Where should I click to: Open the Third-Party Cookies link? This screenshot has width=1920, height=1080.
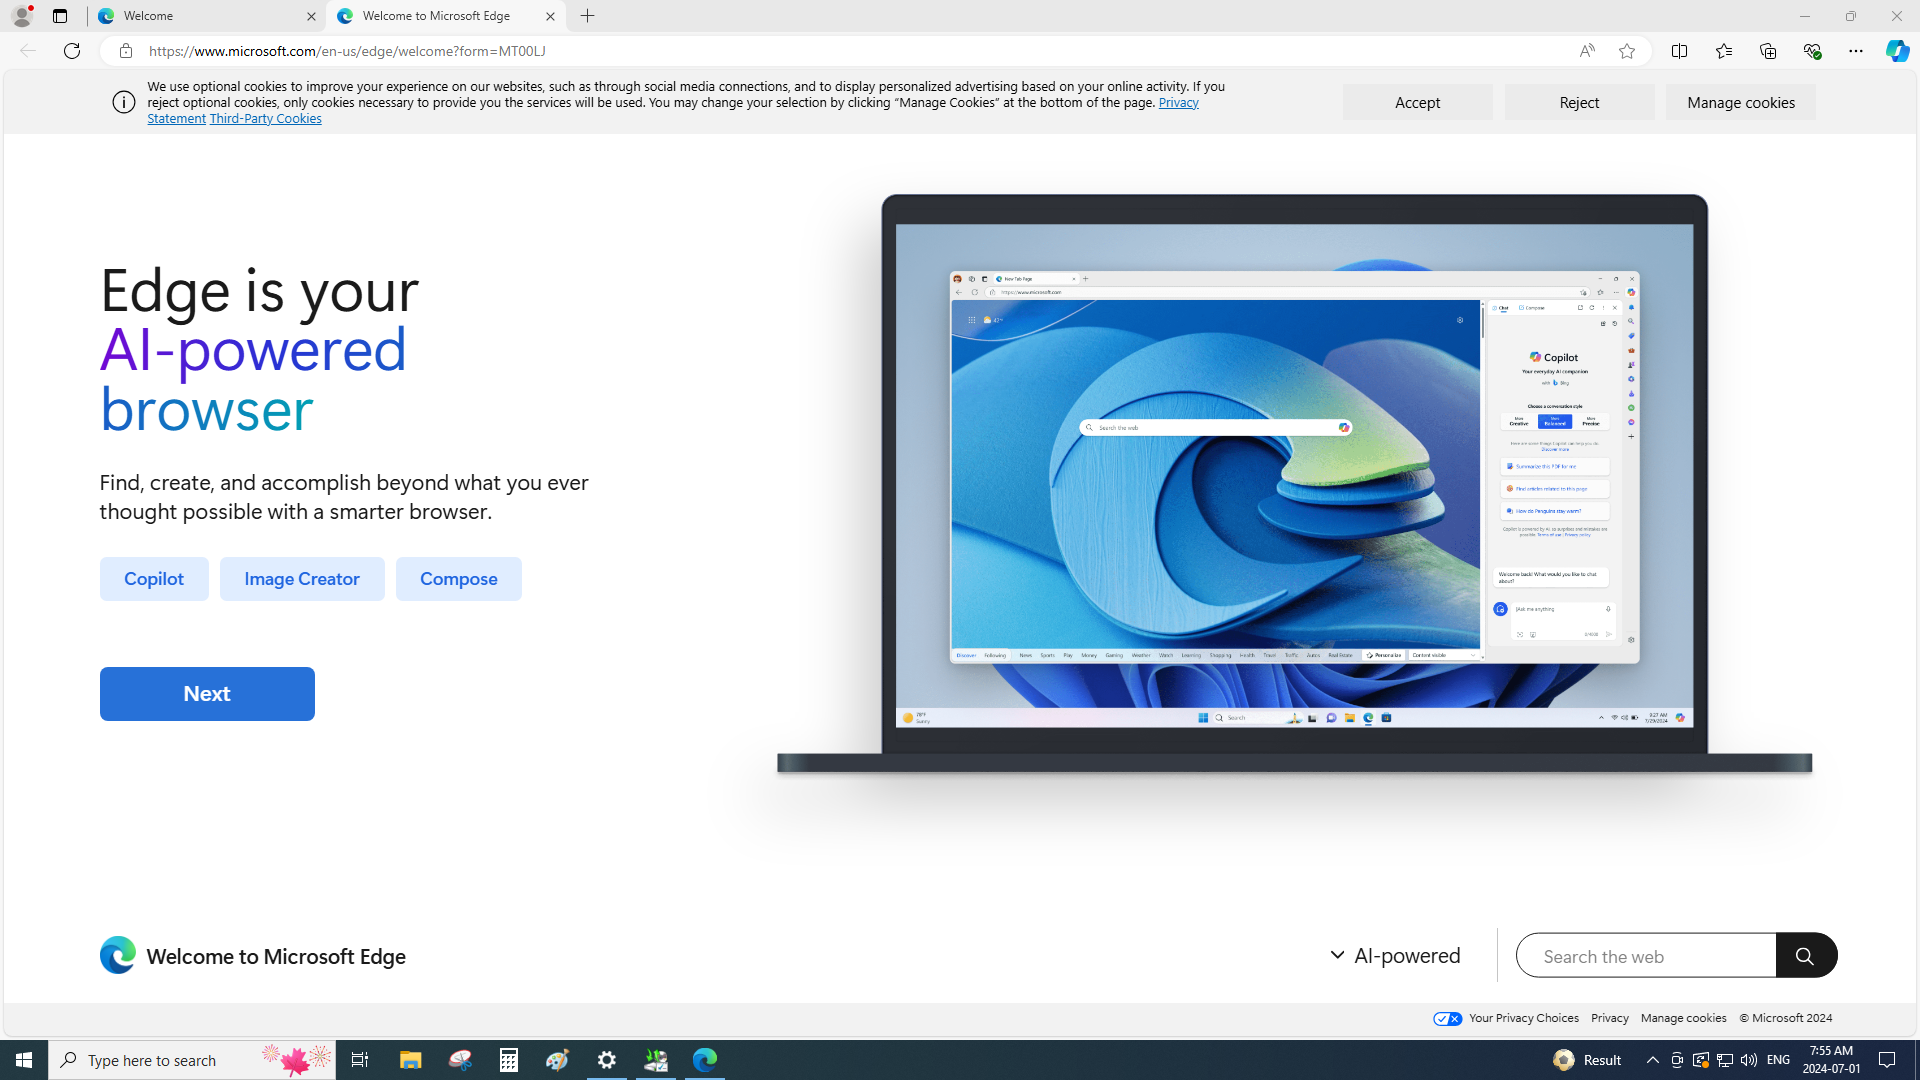pos(265,118)
